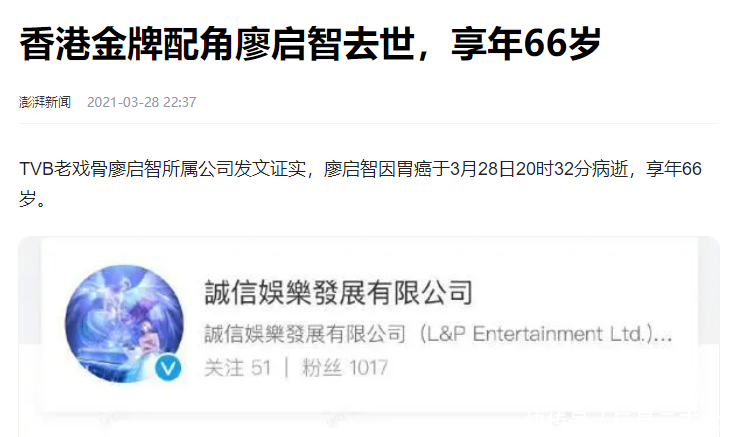Image resolution: width=734 pixels, height=437 pixels.
Task: Open the company's round avatar picture
Action: [x=125, y=324]
